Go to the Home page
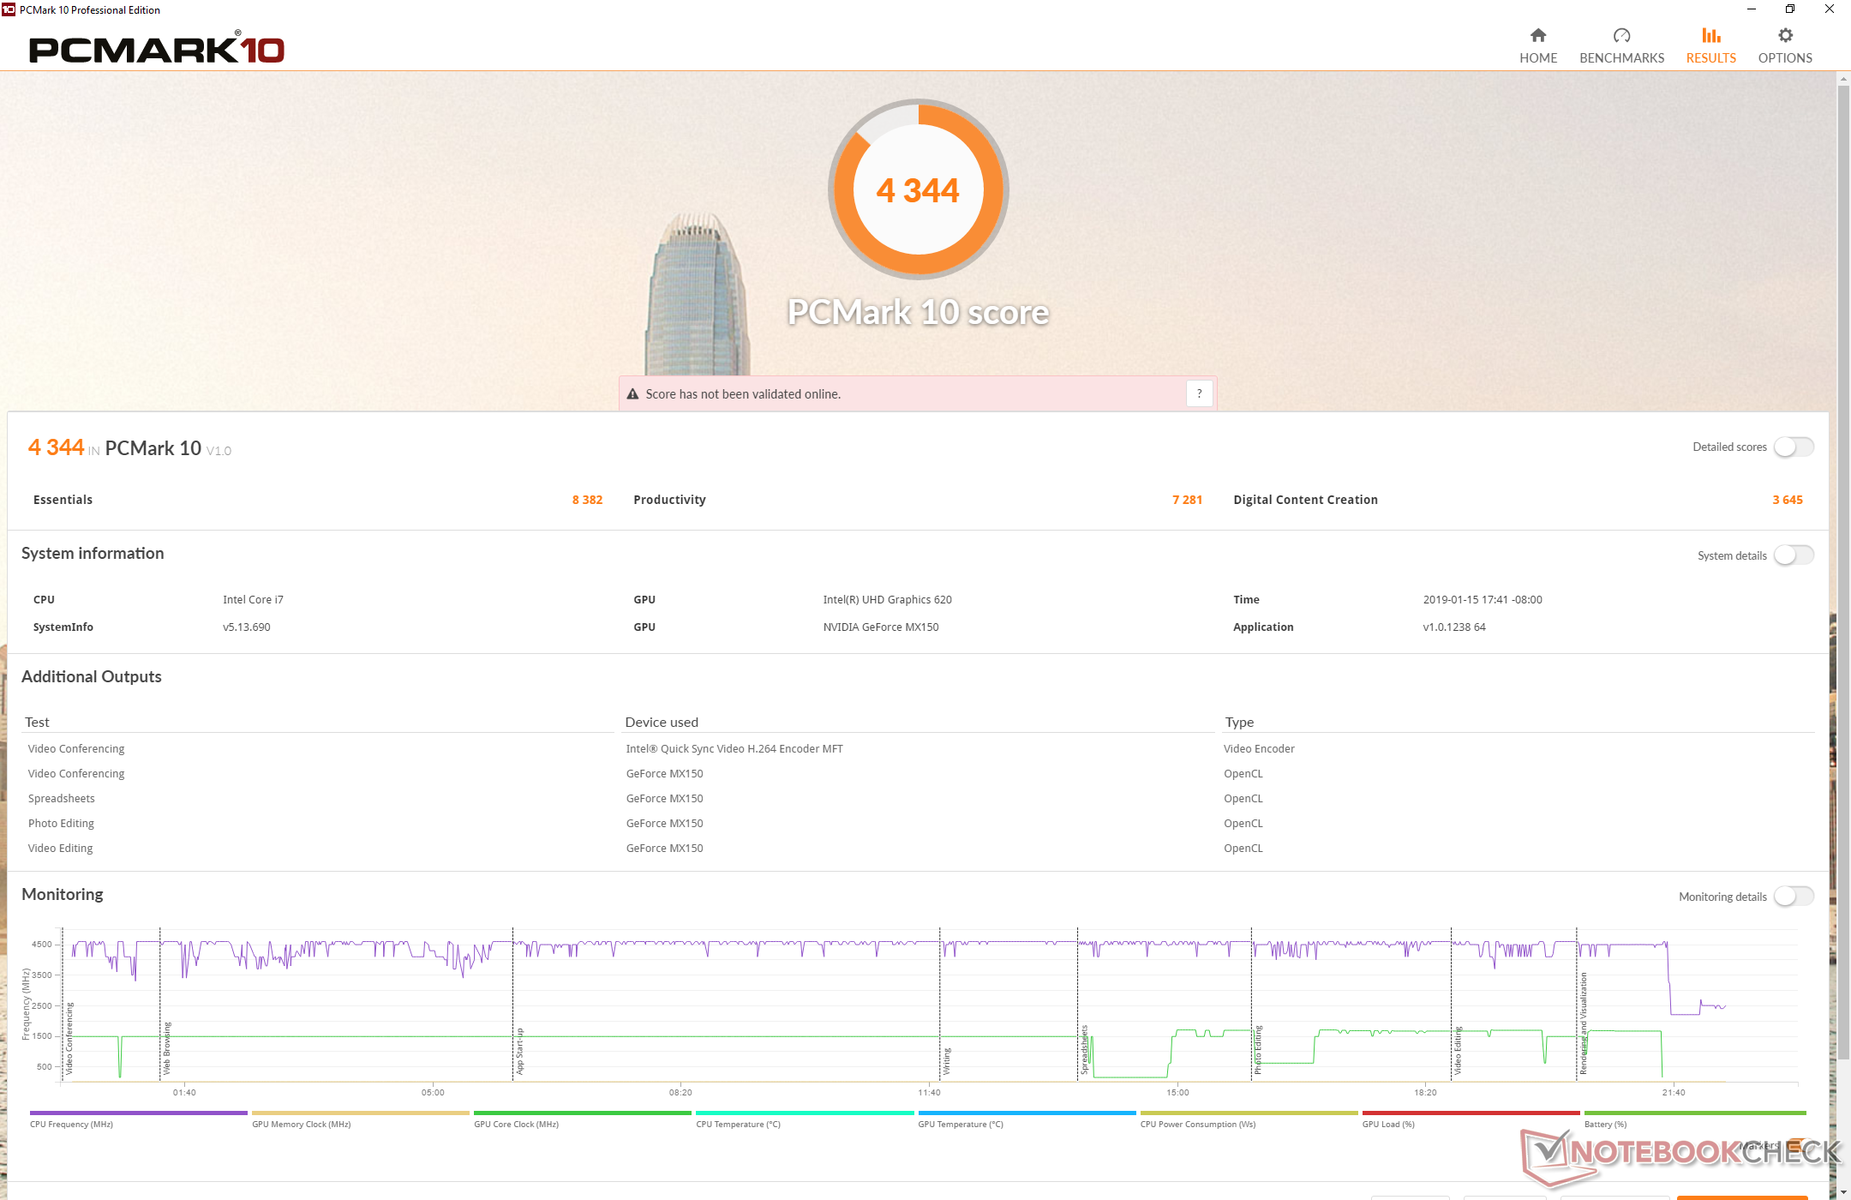 click(1538, 46)
